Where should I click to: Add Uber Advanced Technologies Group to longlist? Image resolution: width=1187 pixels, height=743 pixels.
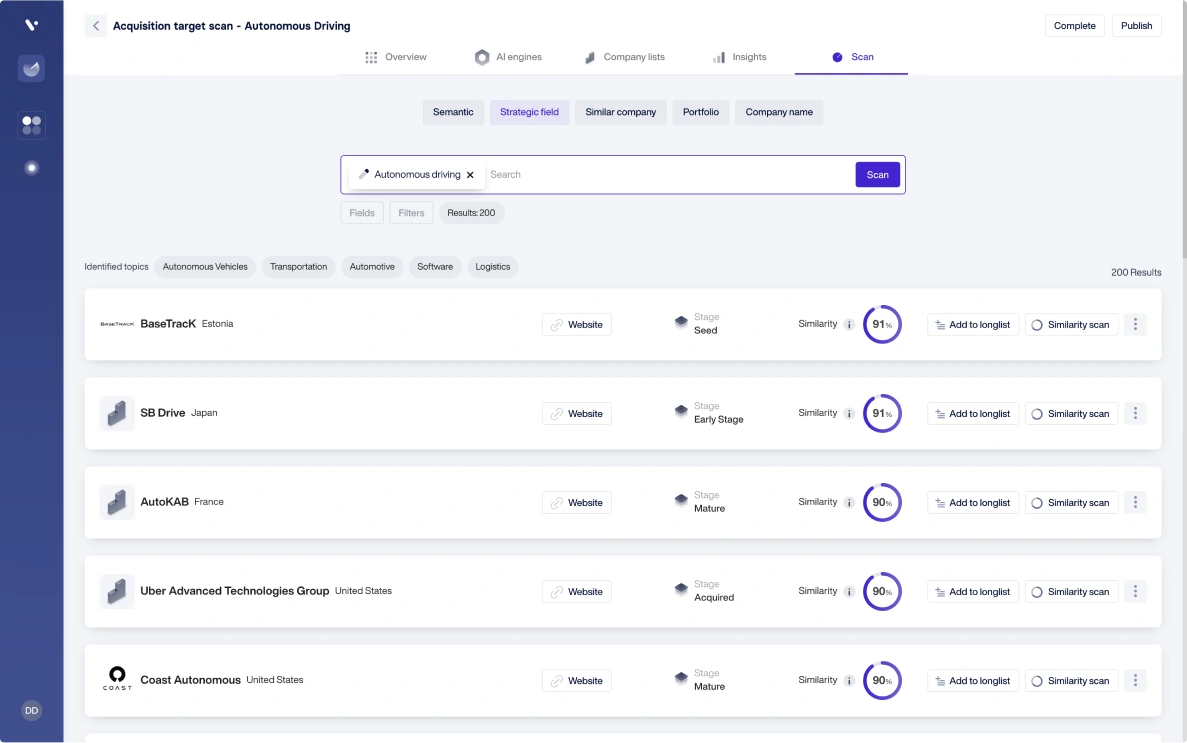(972, 592)
